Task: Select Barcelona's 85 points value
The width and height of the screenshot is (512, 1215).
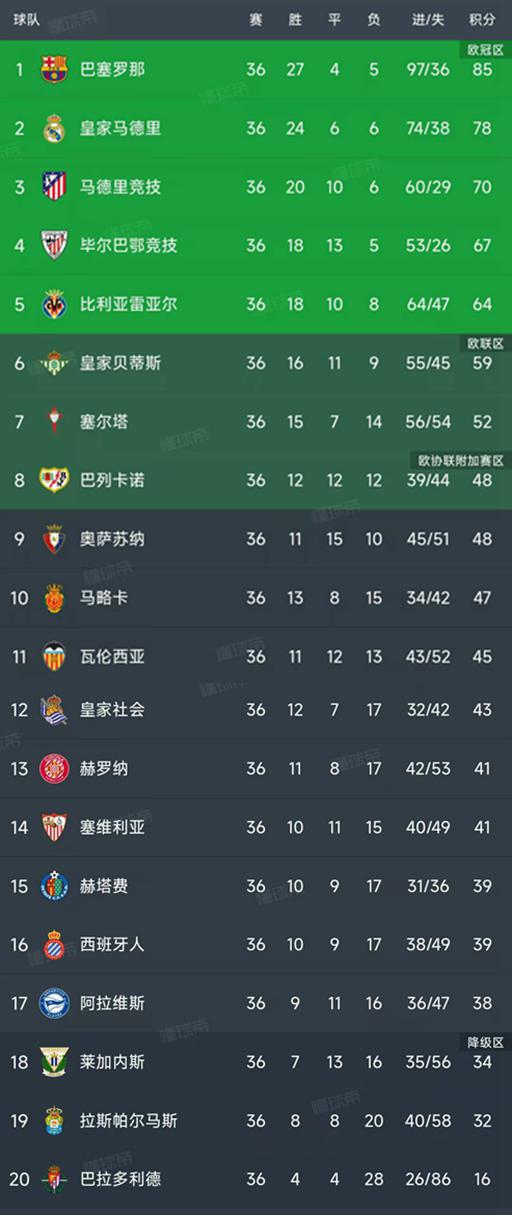Action: (x=483, y=70)
